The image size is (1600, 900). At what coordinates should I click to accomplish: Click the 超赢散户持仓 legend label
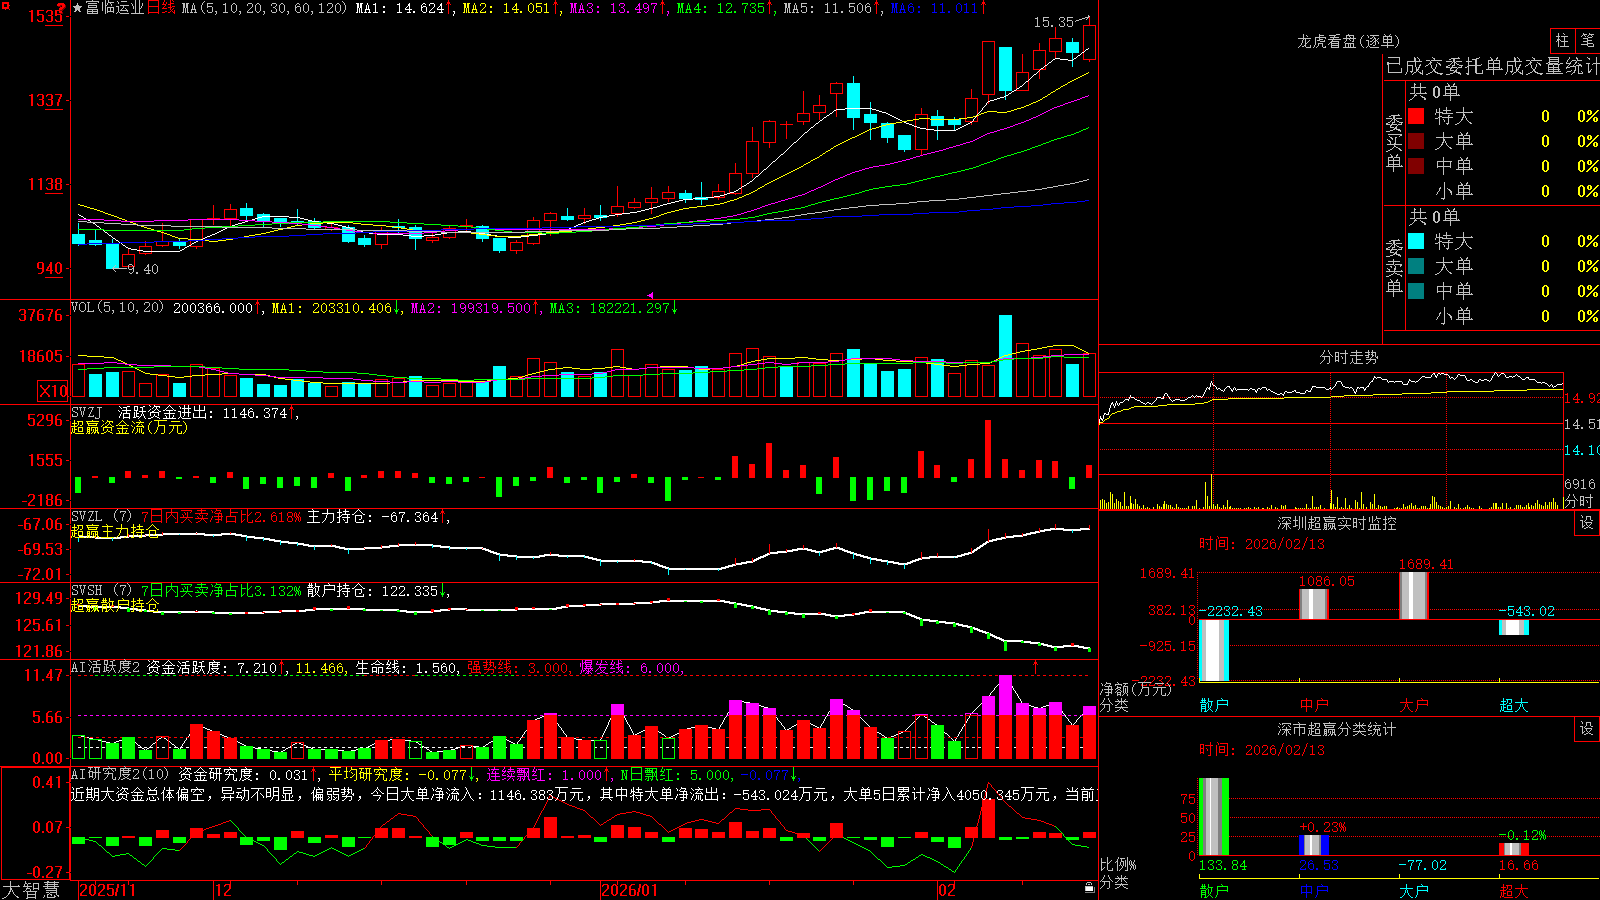(115, 606)
